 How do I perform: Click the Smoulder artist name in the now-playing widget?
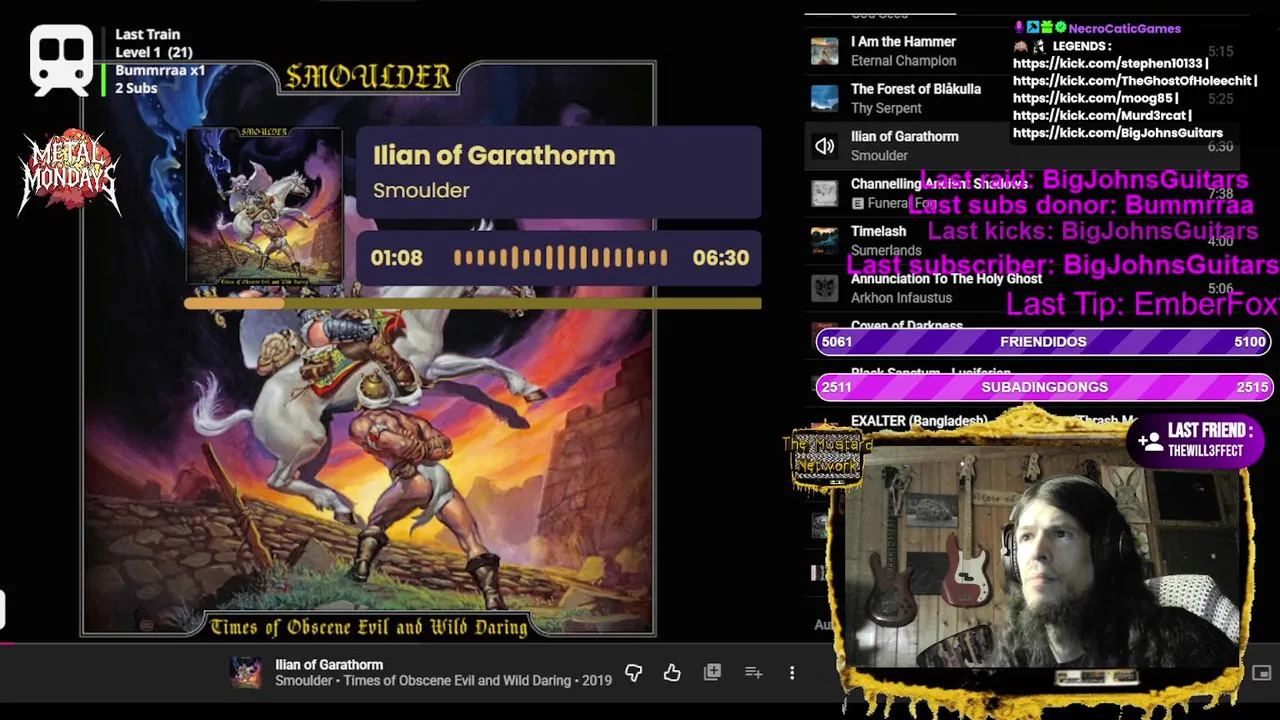click(421, 190)
